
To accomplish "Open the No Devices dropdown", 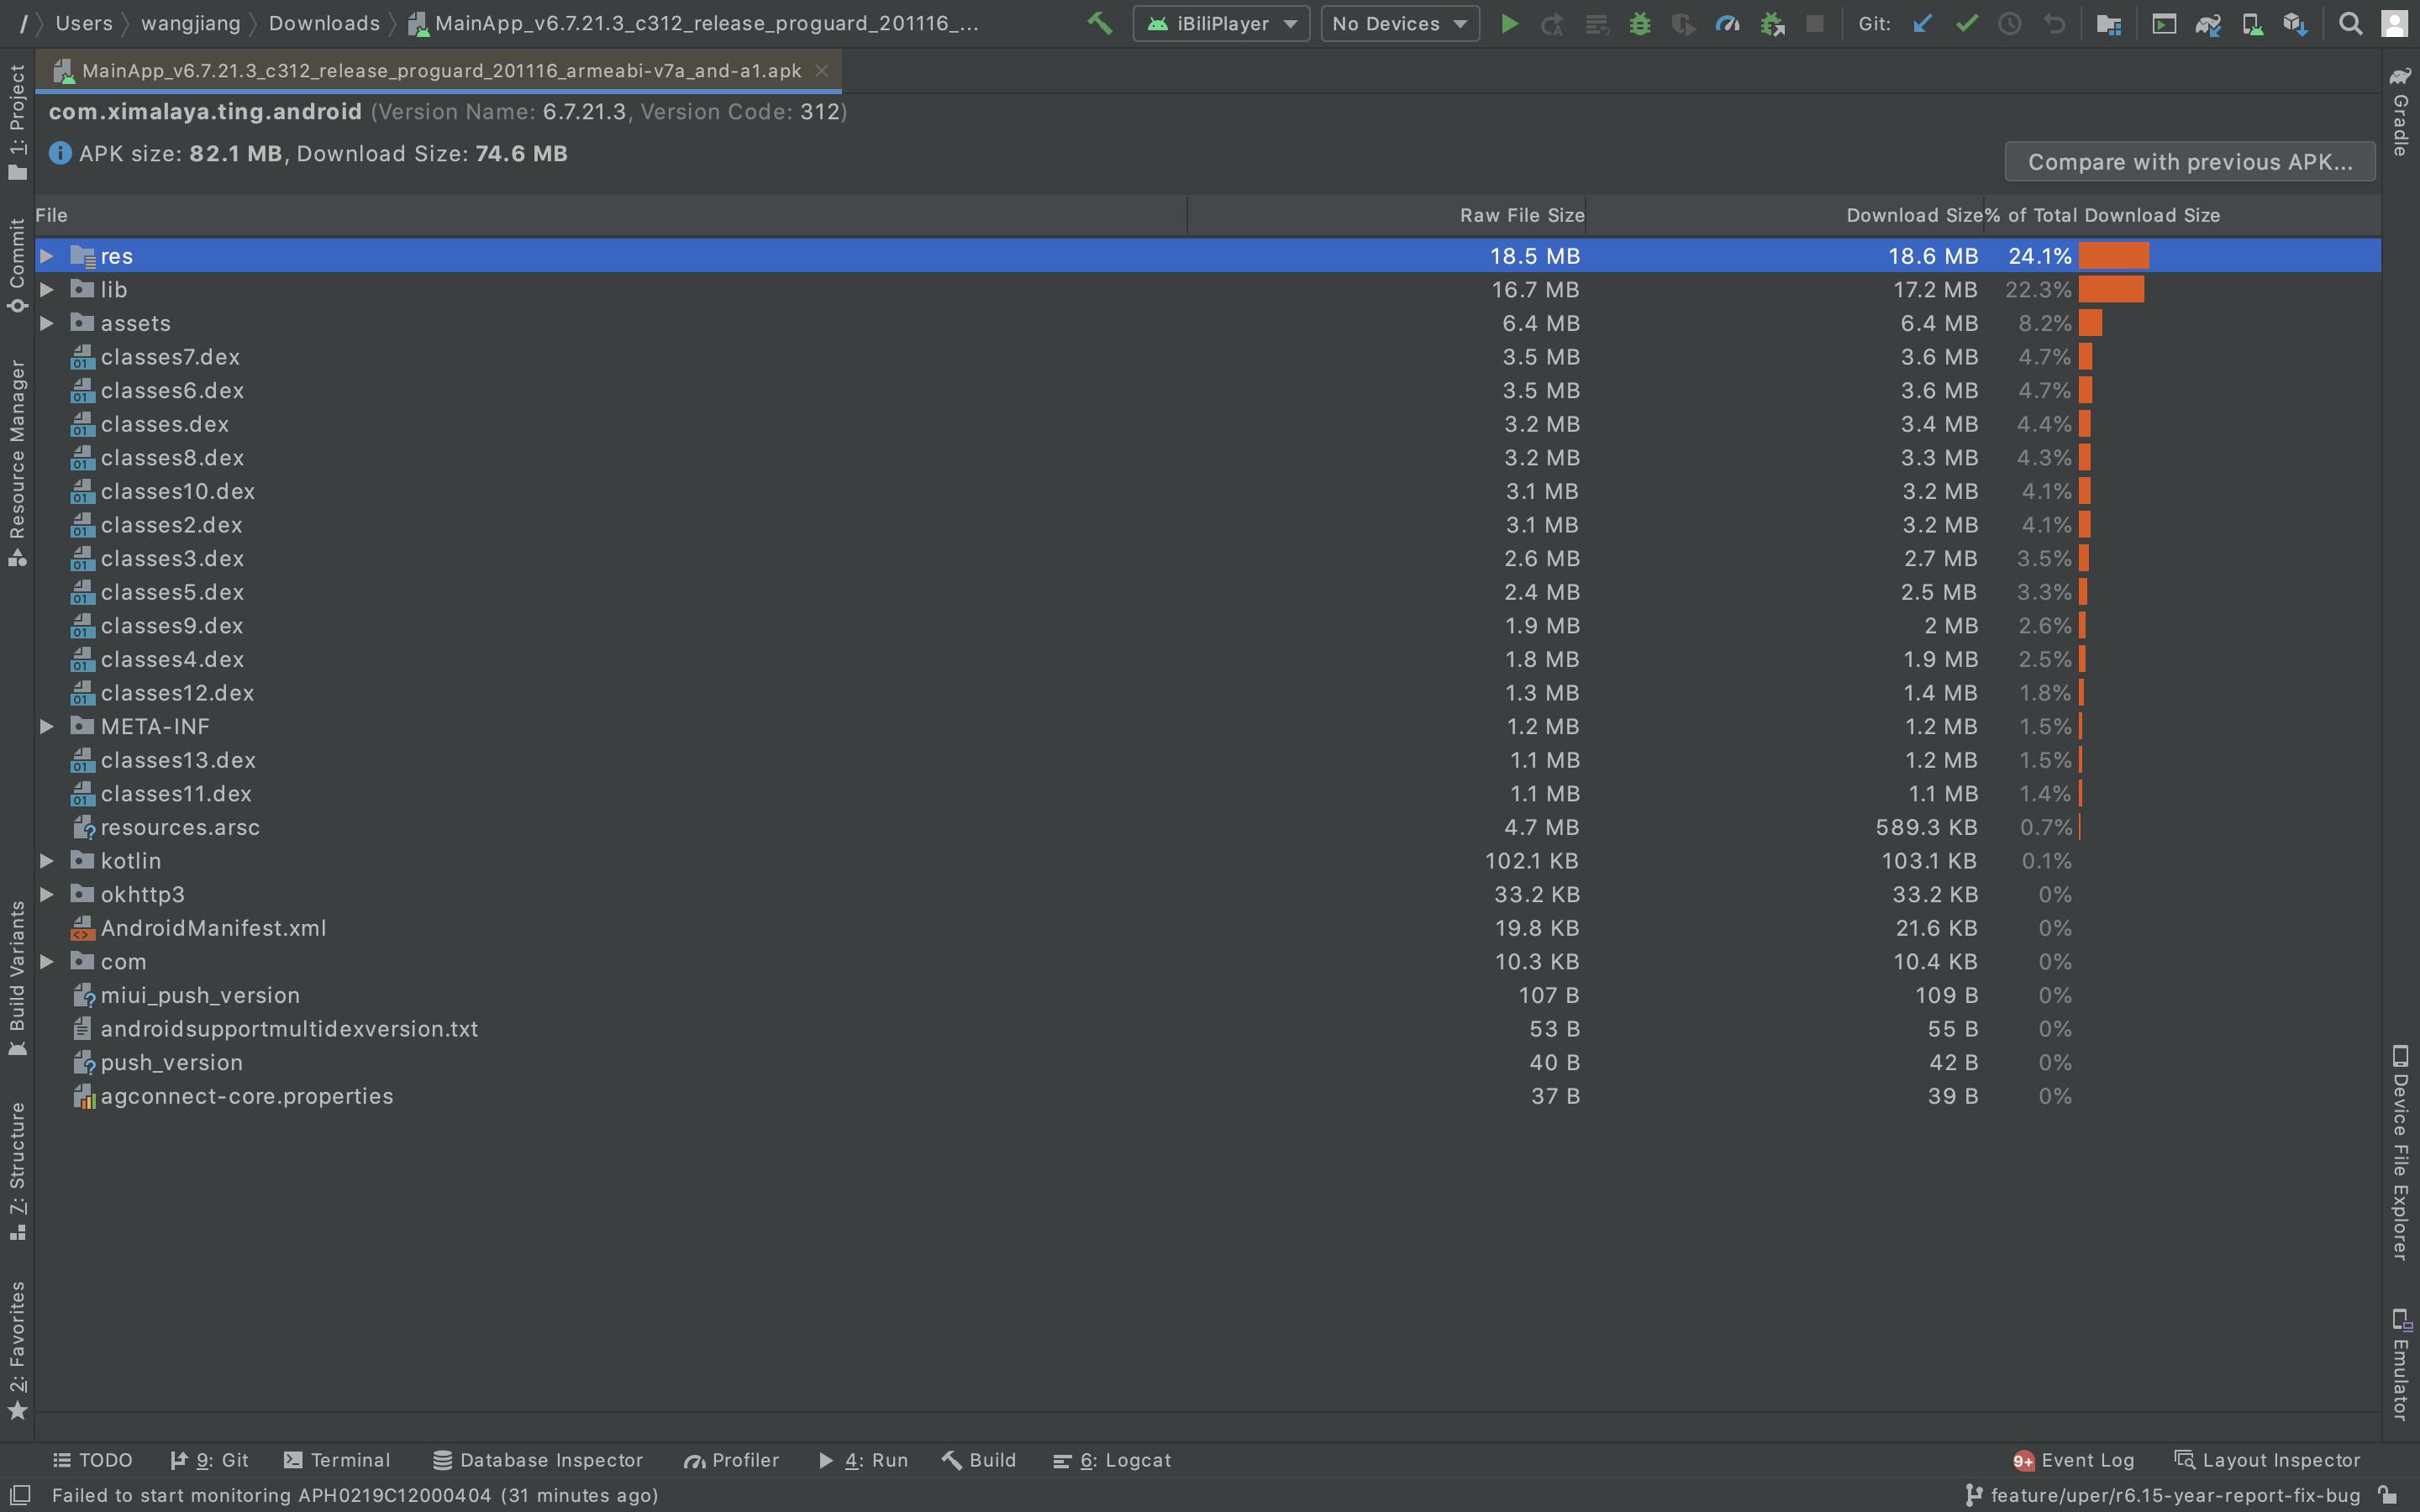I will coord(1399,23).
